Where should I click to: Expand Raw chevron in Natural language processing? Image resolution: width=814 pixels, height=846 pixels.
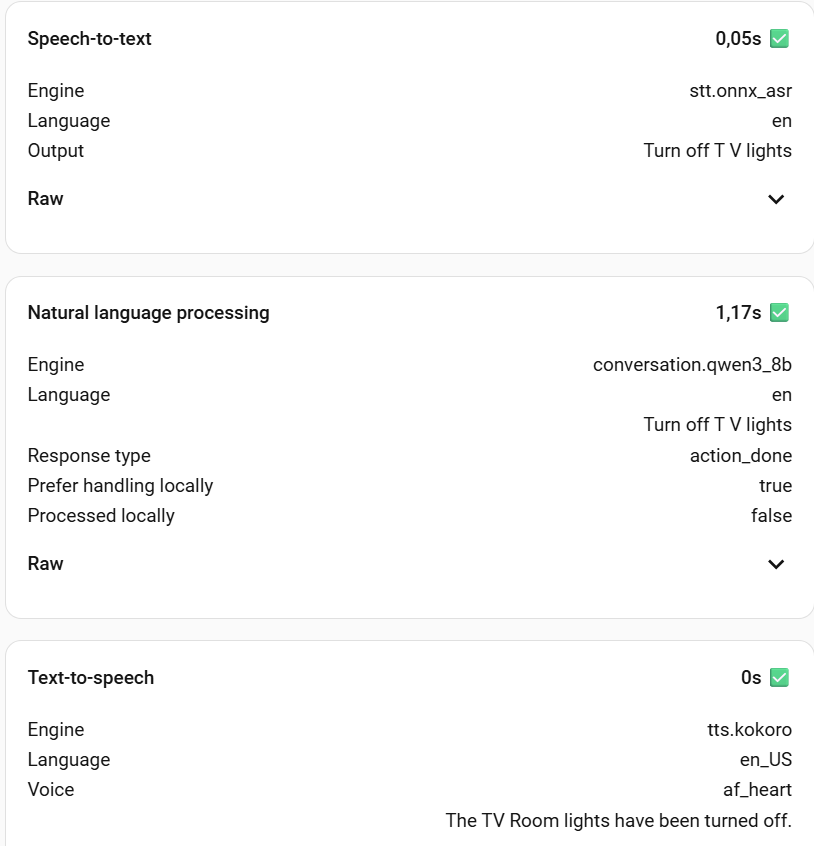[x=776, y=564]
